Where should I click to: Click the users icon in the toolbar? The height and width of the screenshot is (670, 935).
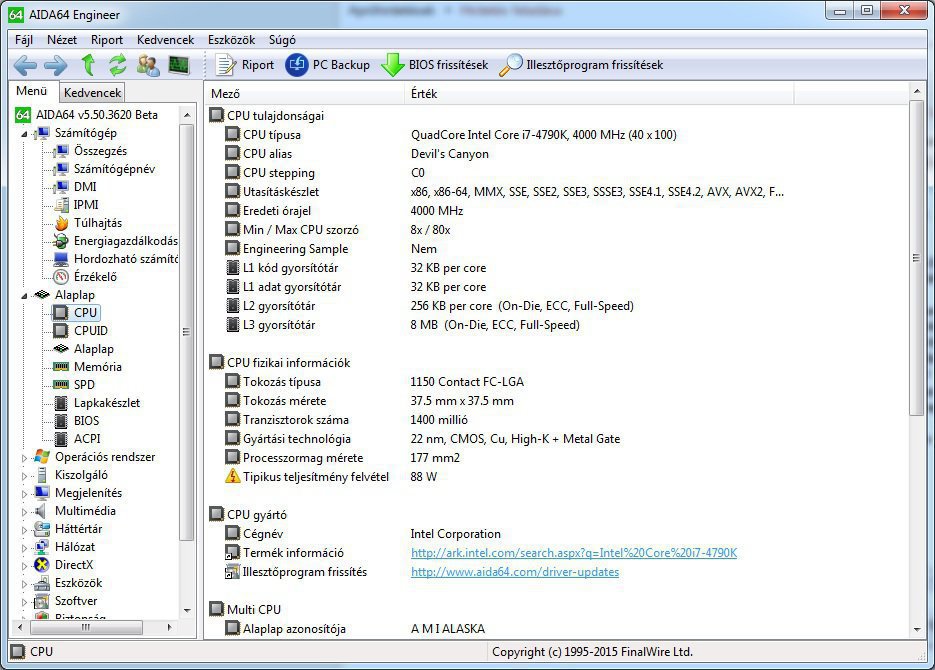click(148, 65)
